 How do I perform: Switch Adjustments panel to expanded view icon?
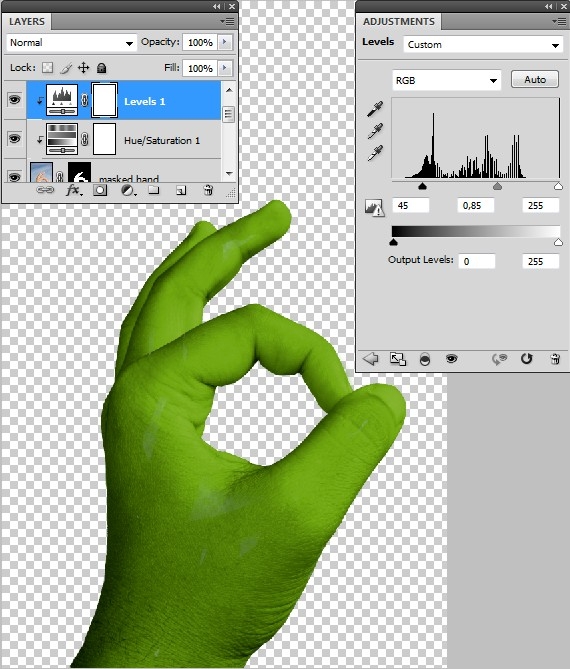(x=398, y=359)
